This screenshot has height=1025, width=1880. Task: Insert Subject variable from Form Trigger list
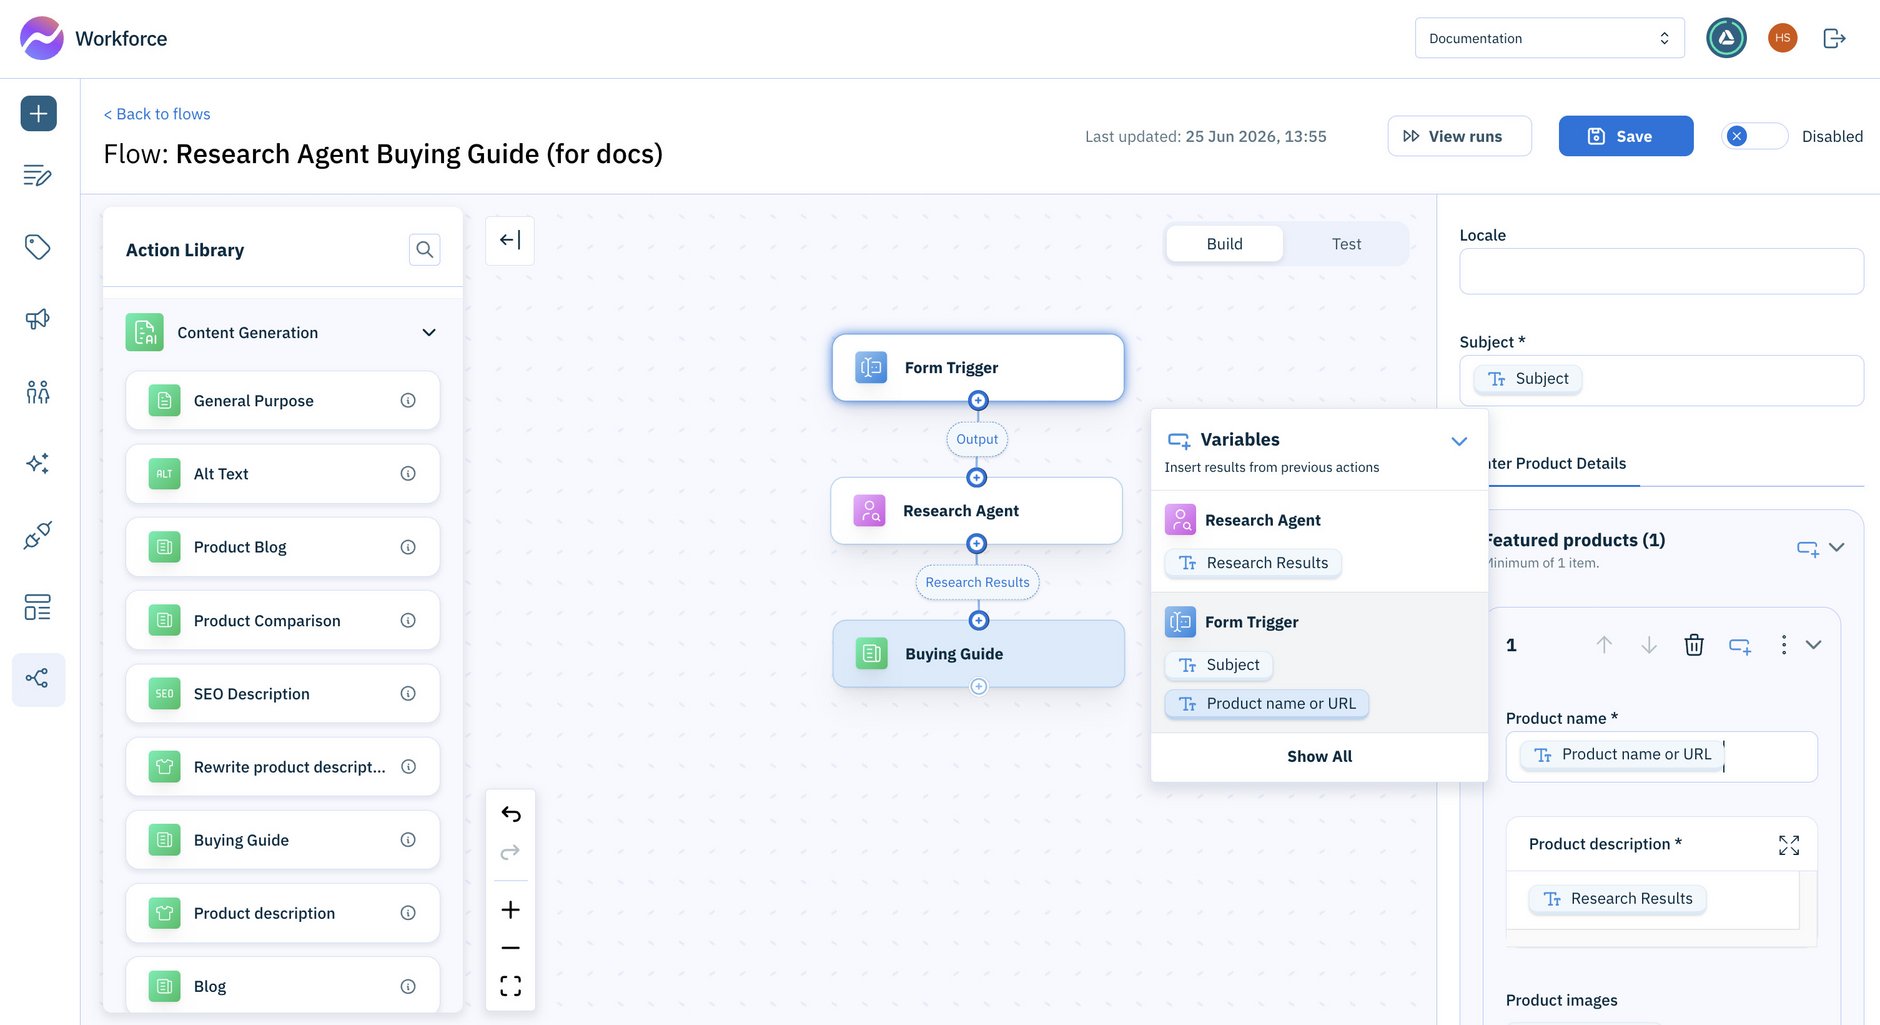click(x=1218, y=665)
